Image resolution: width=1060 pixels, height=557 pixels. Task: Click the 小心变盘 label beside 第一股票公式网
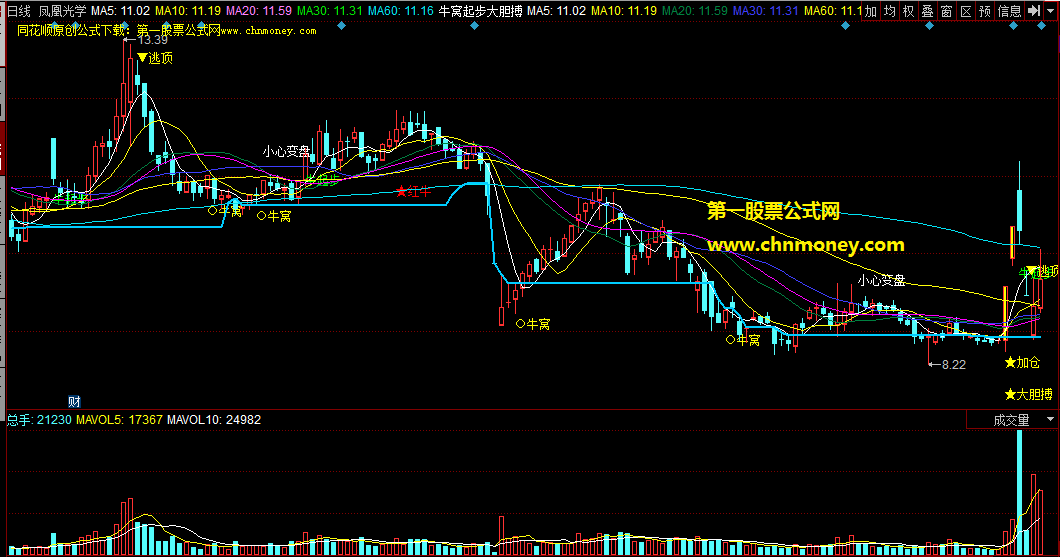pyautogui.click(x=882, y=281)
